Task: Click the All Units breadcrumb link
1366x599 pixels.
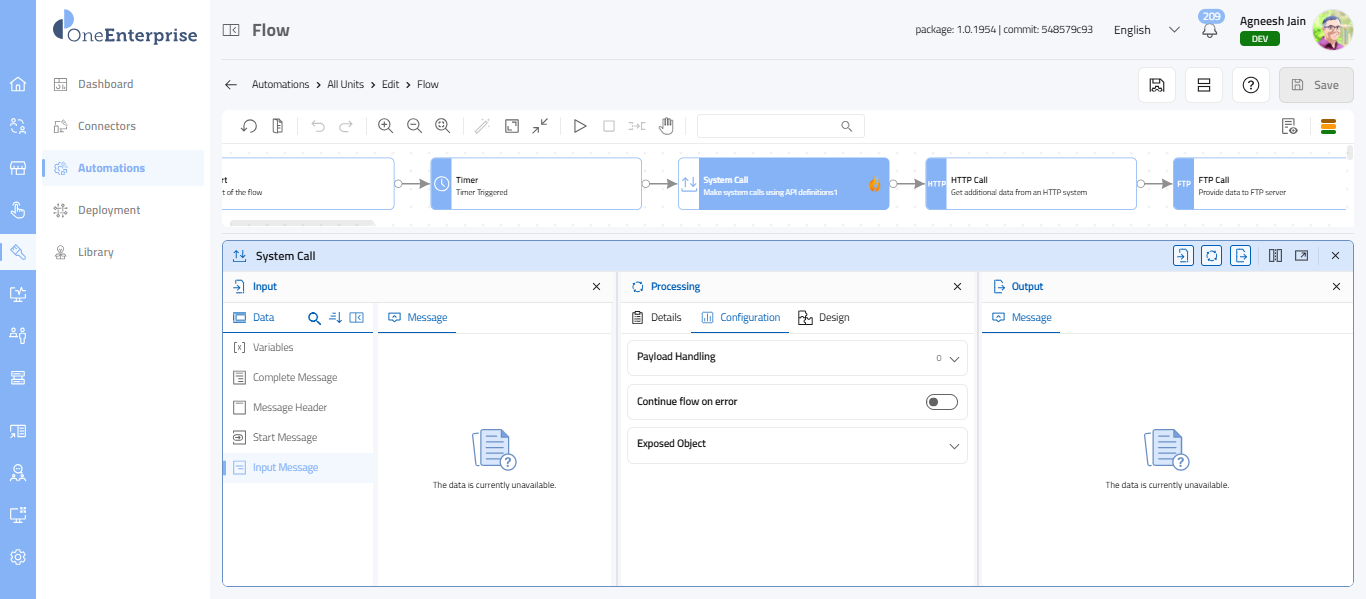Action: click(x=345, y=85)
